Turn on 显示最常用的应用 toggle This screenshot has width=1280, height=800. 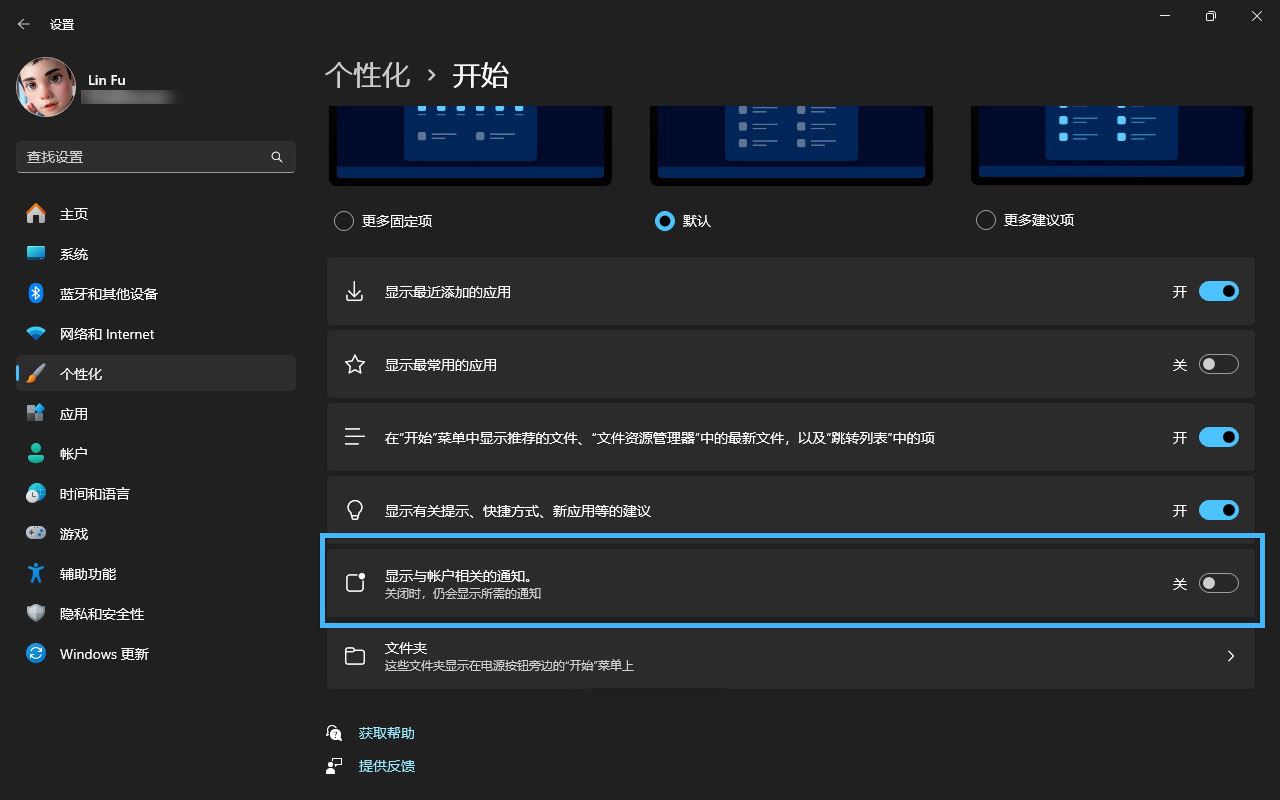click(1219, 365)
